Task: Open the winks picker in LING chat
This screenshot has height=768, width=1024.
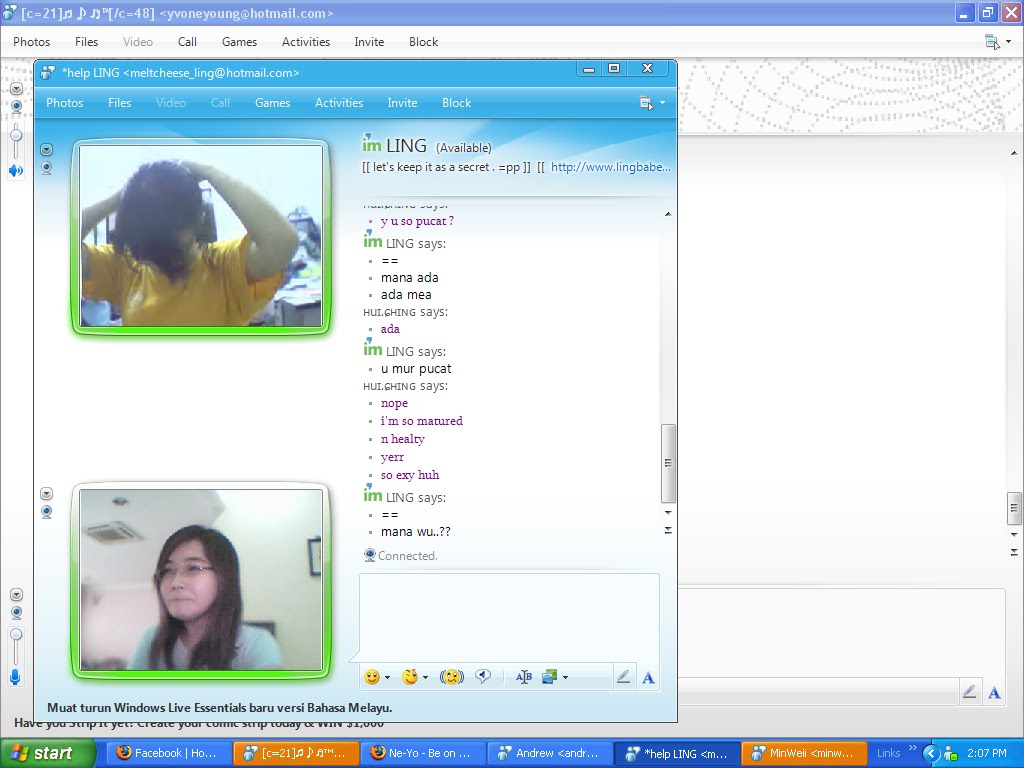Action: [x=410, y=677]
